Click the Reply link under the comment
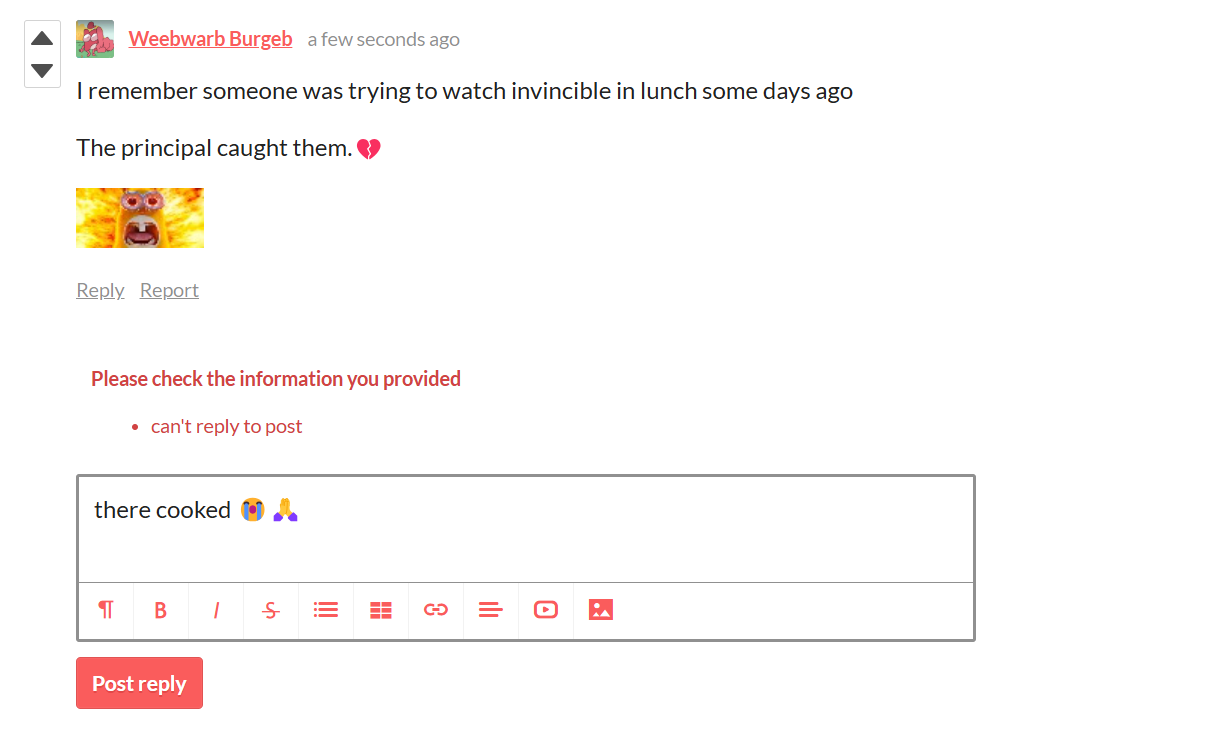The width and height of the screenshot is (1228, 733). point(100,290)
